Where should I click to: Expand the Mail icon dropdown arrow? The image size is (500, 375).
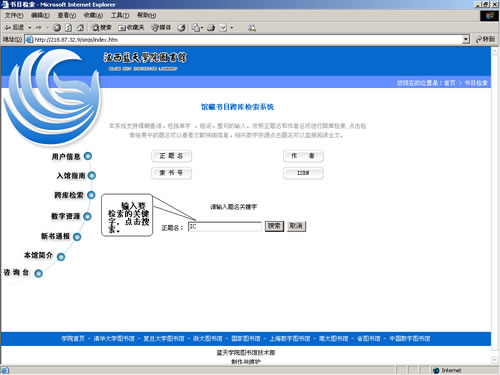pos(202,28)
